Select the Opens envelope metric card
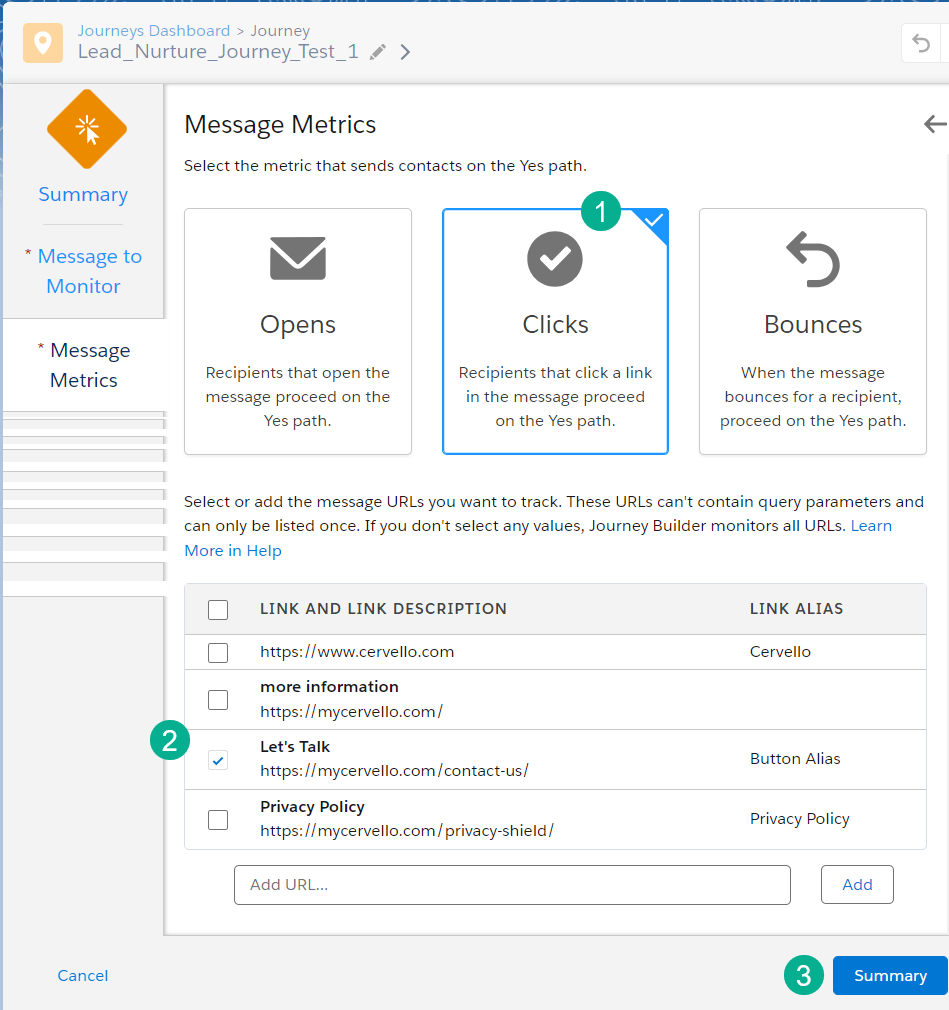The height and width of the screenshot is (1010, 949). 298,331
